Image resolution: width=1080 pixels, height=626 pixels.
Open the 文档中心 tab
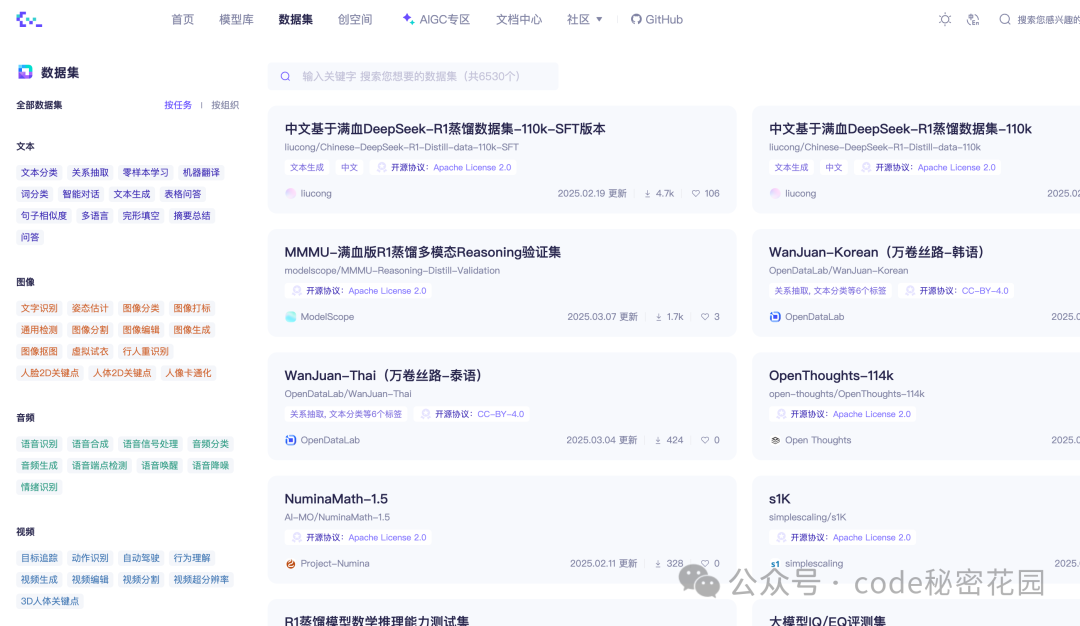(x=519, y=19)
